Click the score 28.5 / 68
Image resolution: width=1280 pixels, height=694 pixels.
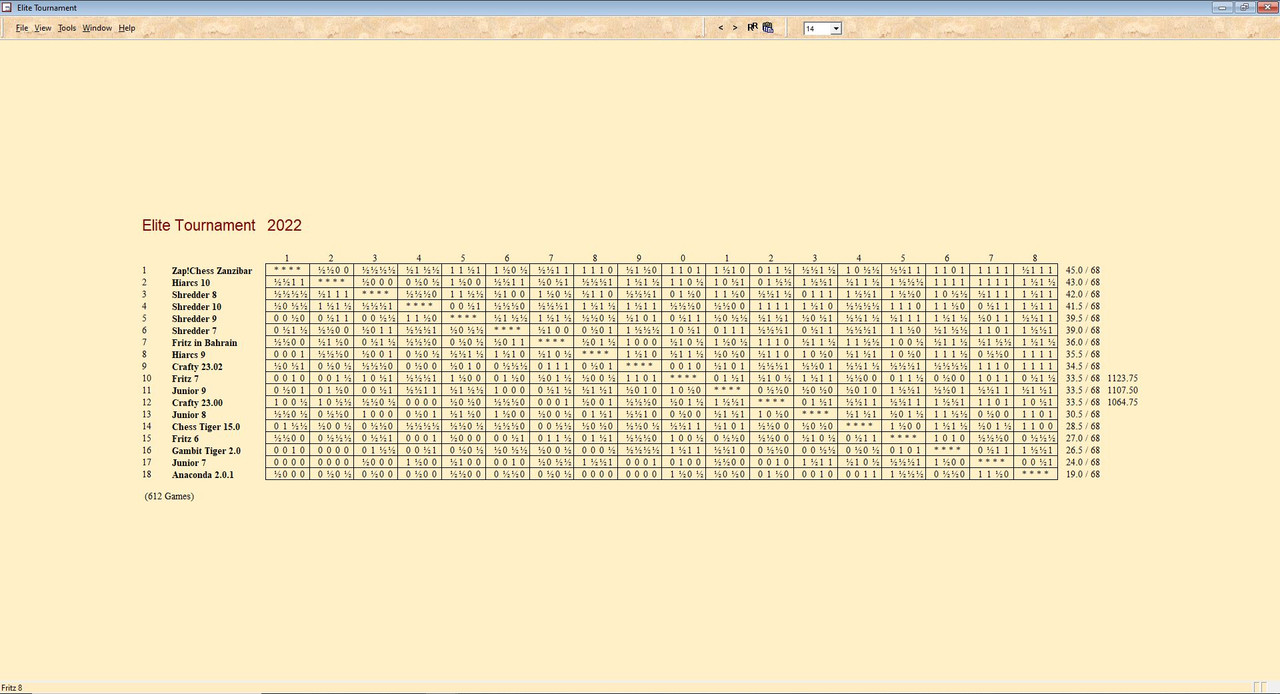pos(1083,427)
